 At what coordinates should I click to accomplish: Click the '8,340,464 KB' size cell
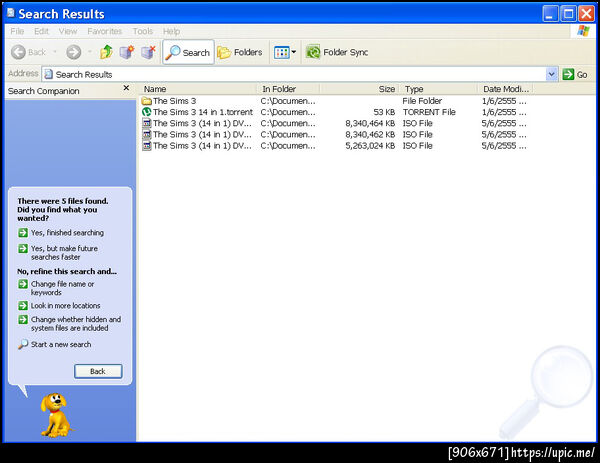pyautogui.click(x=370, y=123)
